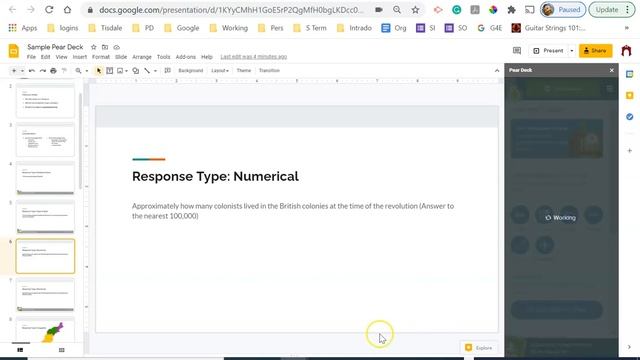Open the comment history icon
Screen dimensions: 640x360
[517, 51]
